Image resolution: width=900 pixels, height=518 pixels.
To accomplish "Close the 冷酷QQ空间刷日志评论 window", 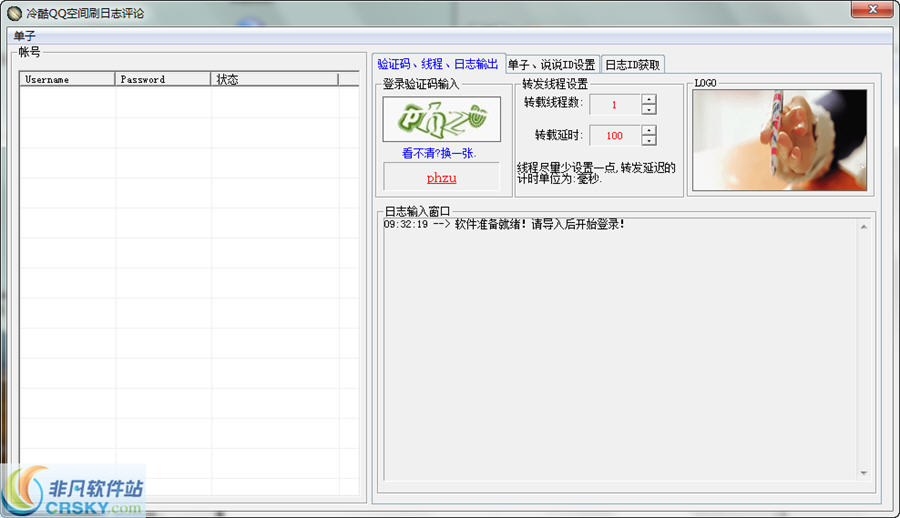I will coord(872,9).
